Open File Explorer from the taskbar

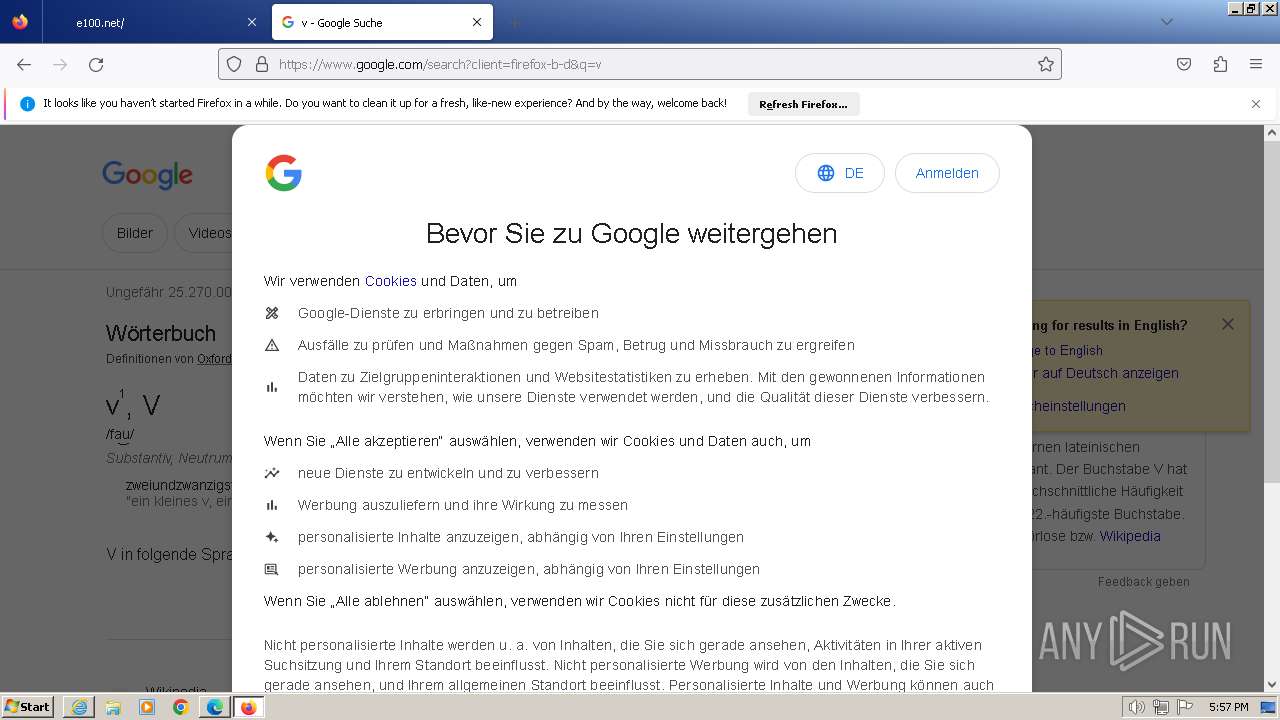pos(113,707)
